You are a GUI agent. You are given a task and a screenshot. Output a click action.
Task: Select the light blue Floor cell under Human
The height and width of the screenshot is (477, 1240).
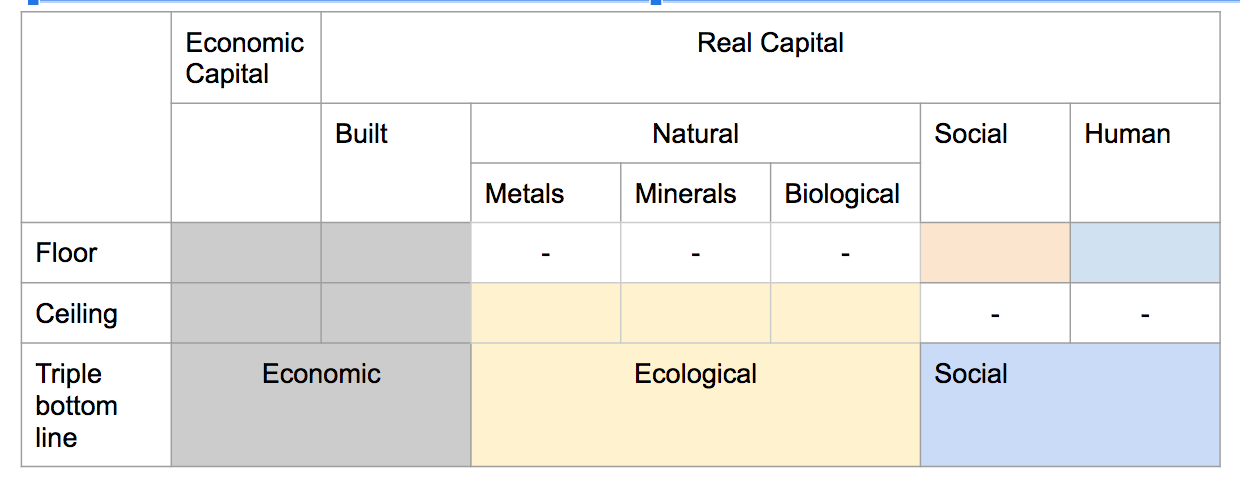[1144, 253]
